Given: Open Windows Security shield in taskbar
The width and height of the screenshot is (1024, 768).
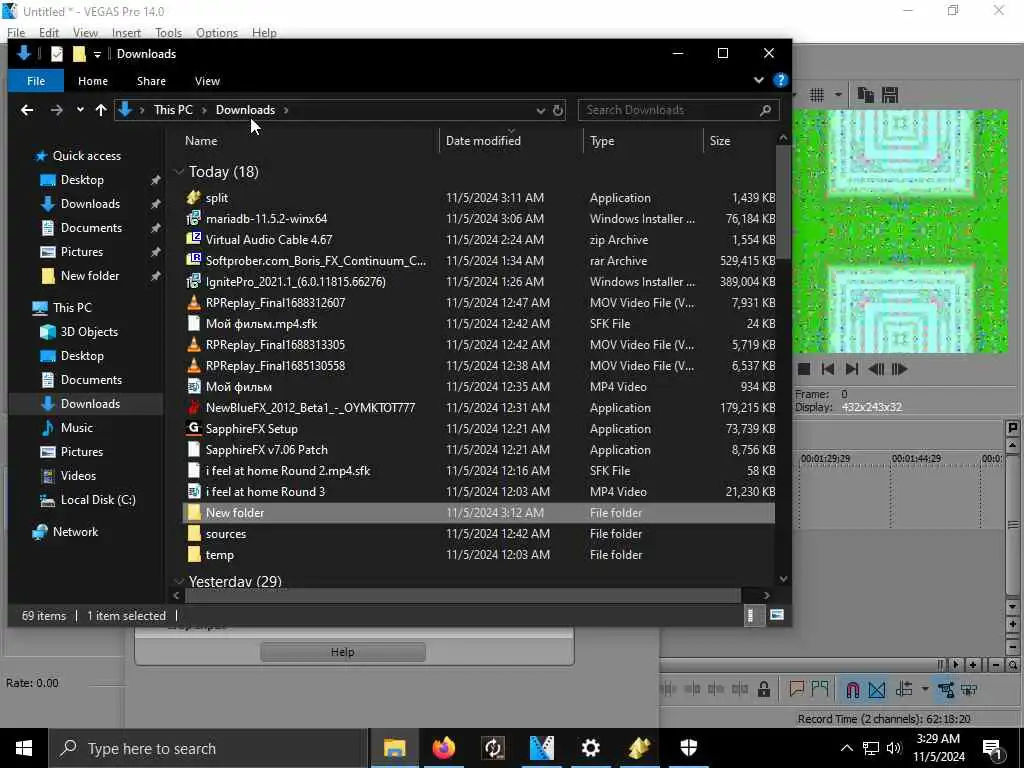Looking at the screenshot, I should pyautogui.click(x=688, y=748).
